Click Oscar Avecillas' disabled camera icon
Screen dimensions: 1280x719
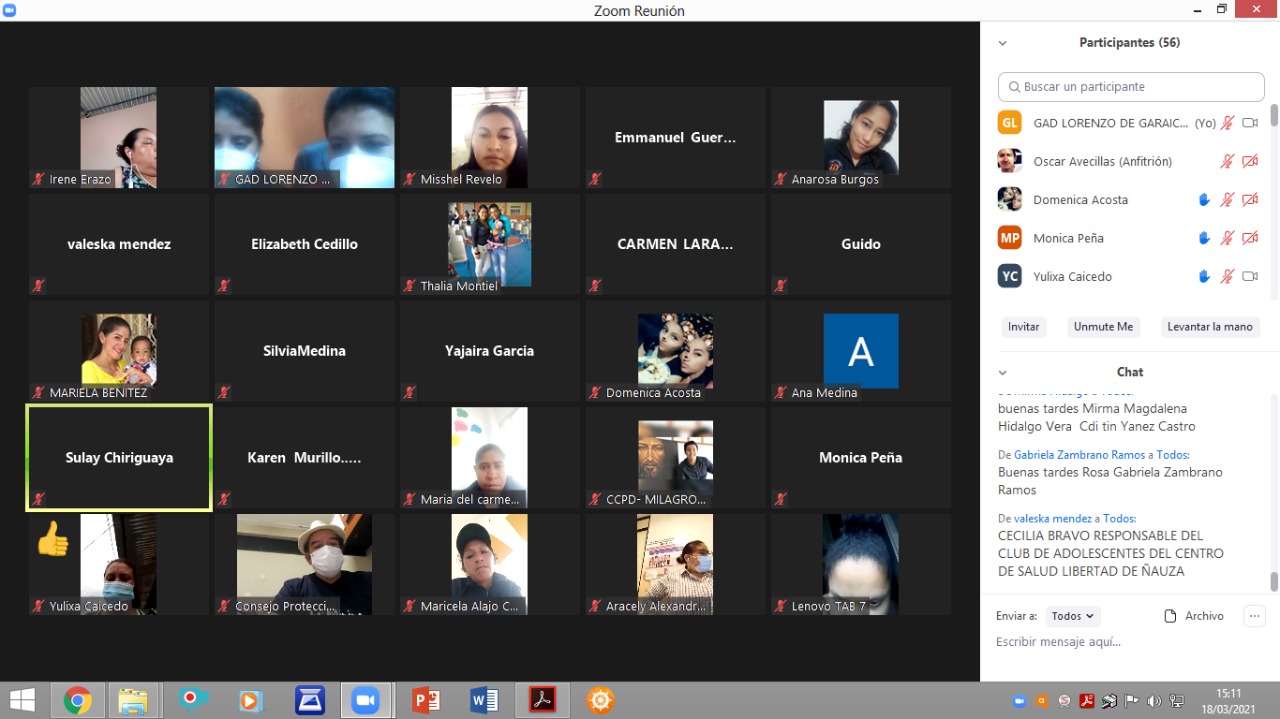click(1249, 161)
